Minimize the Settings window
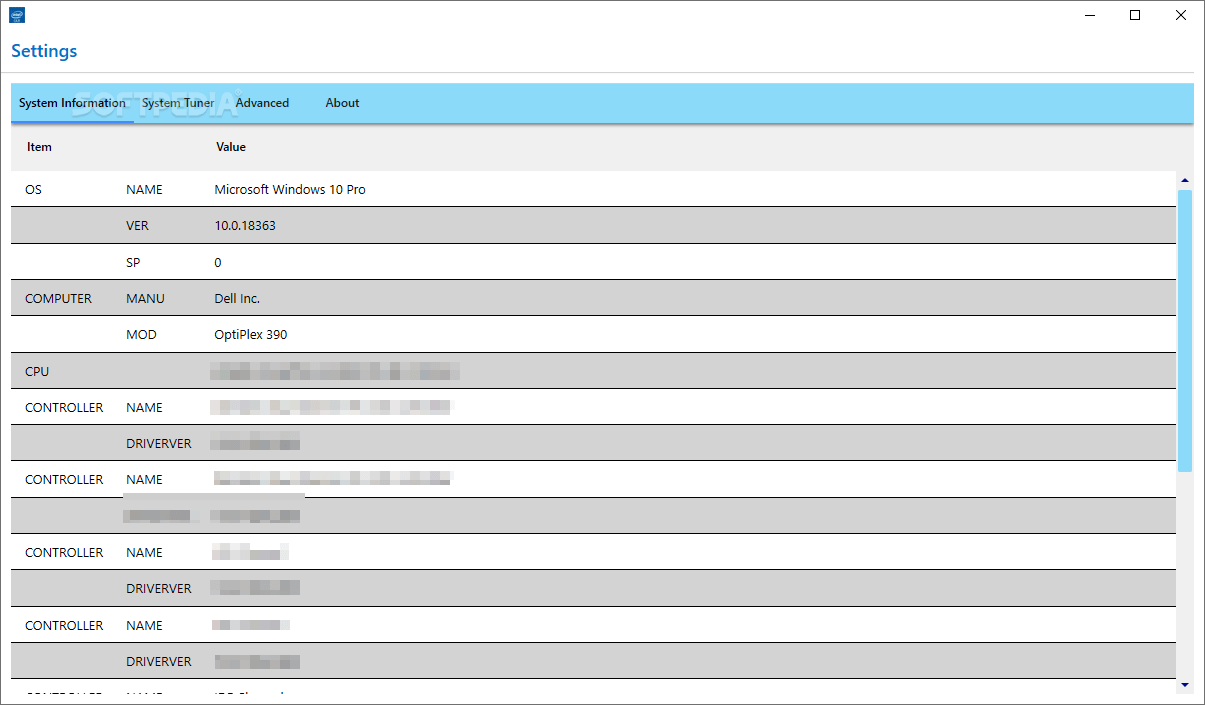1205x705 pixels. (1089, 15)
